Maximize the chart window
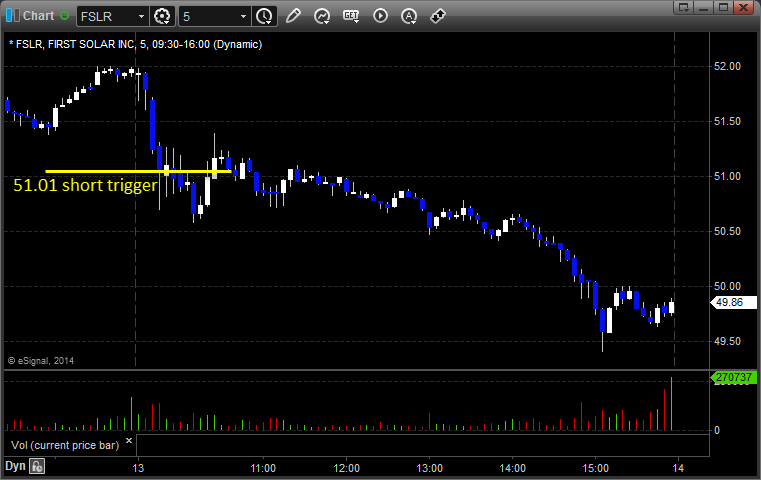 tap(723, 8)
